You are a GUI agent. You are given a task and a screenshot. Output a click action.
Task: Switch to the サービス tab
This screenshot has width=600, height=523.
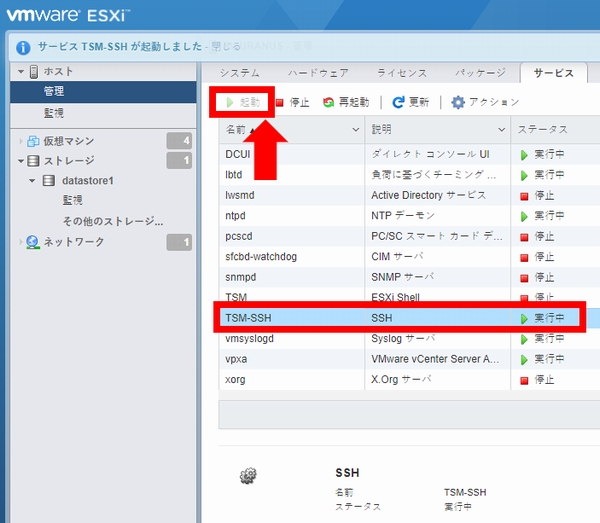pyautogui.click(x=553, y=73)
